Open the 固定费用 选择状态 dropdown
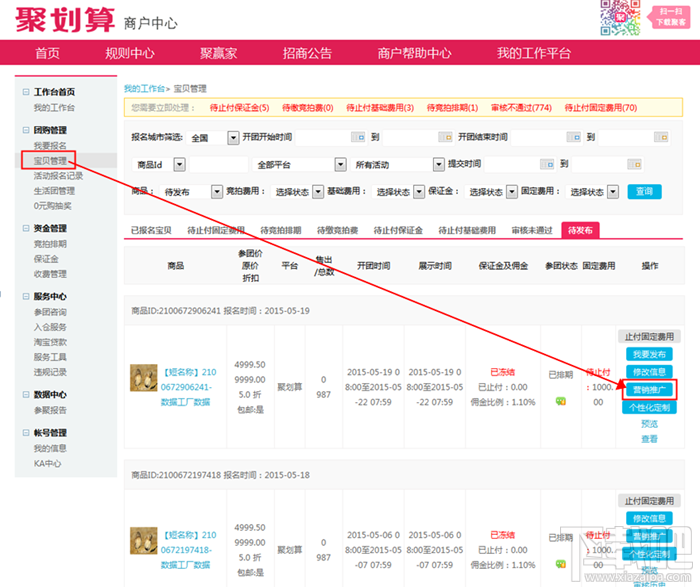This screenshot has width=700, height=587. coord(592,192)
